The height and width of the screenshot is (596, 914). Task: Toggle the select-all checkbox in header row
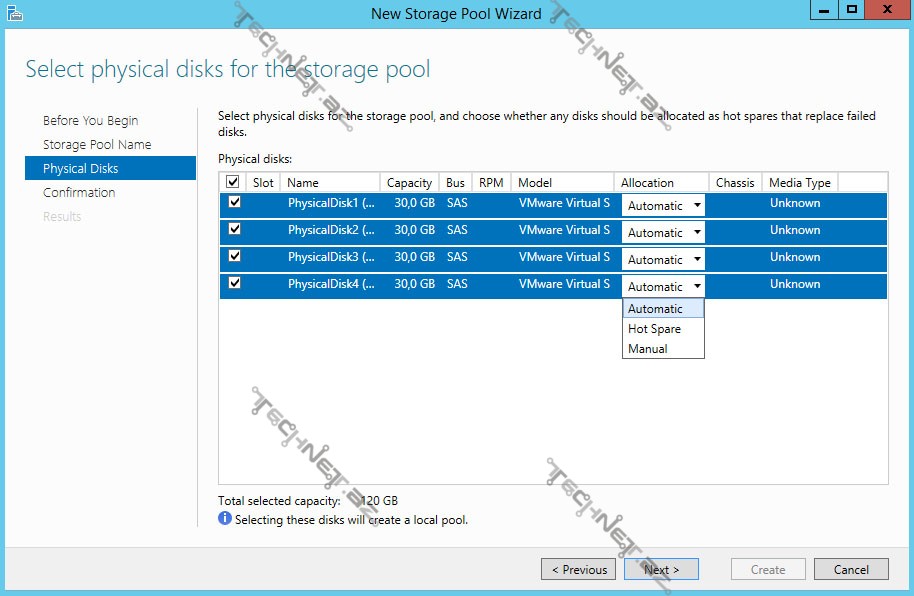pos(233,182)
